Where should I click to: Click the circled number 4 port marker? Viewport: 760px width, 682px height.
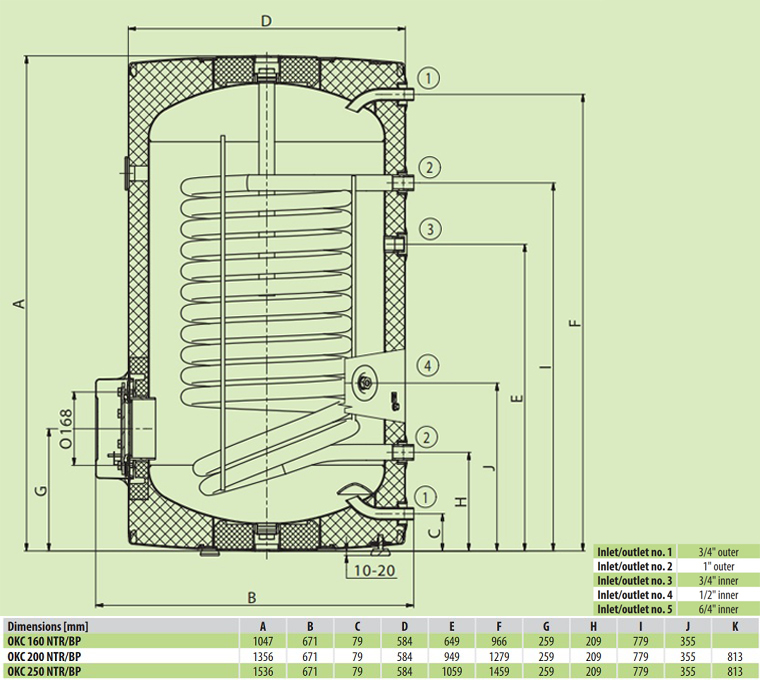(x=428, y=366)
